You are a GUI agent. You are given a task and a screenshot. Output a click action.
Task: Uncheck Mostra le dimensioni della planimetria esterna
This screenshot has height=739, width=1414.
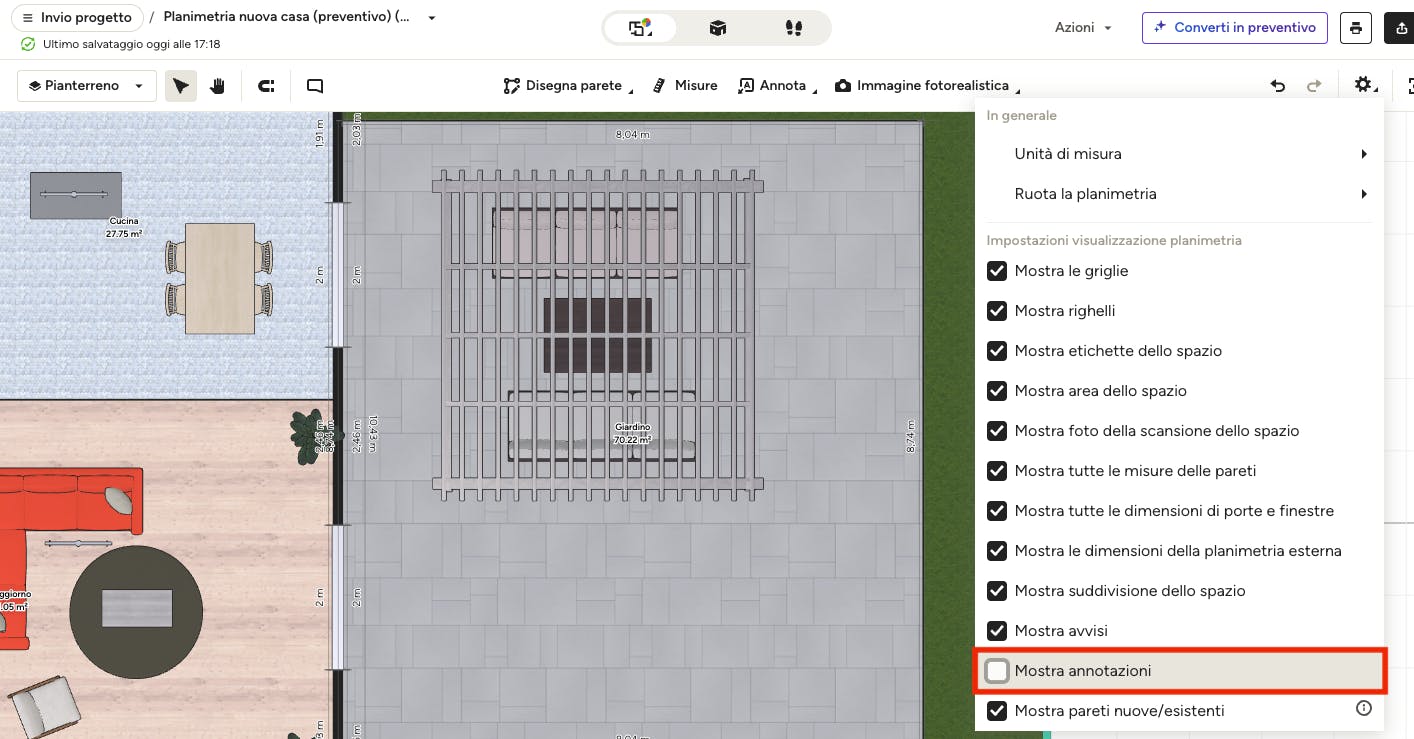pyautogui.click(x=997, y=551)
